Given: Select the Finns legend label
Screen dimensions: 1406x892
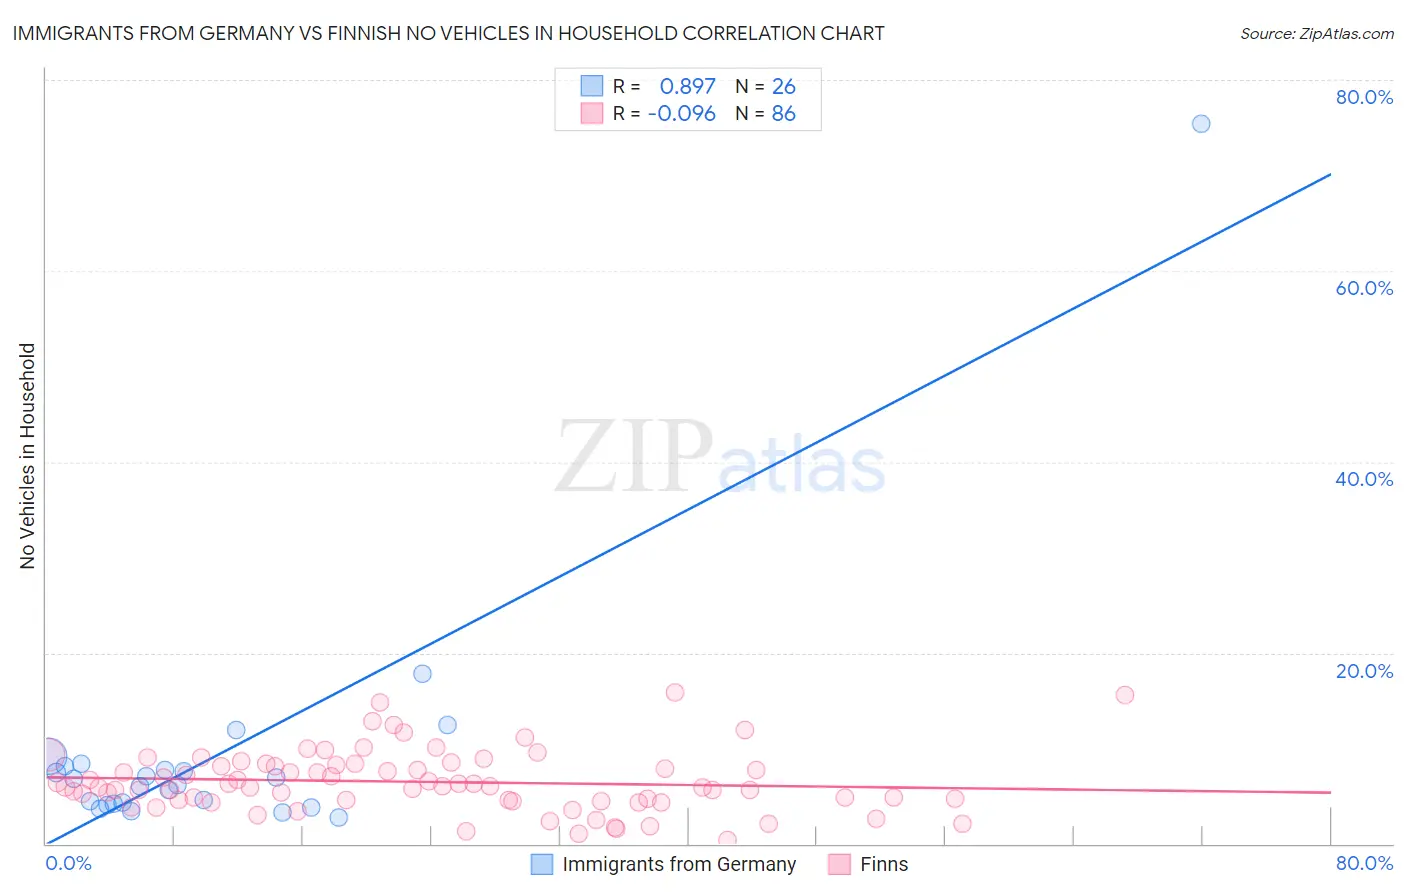Looking at the screenshot, I should [884, 864].
